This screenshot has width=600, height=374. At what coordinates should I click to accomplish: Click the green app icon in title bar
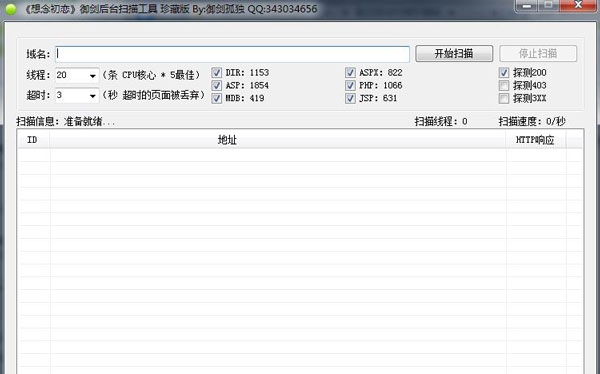(x=11, y=9)
